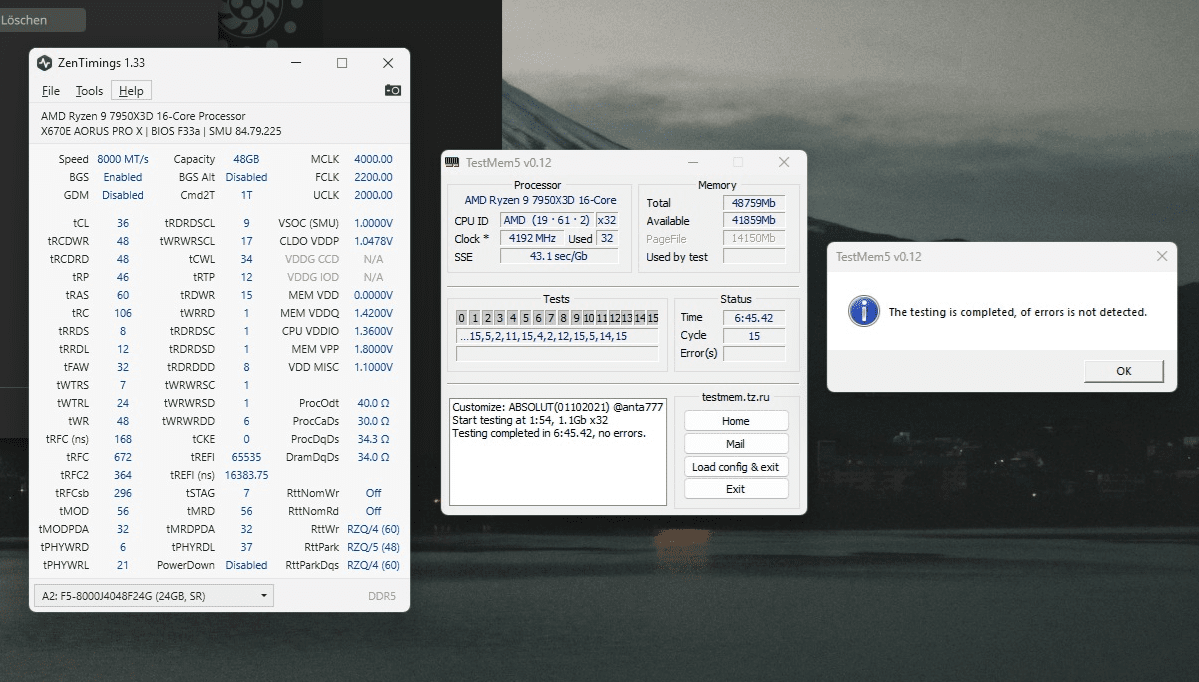Click the CLDO VDDP 1.0478V value
The width and height of the screenshot is (1199, 682).
click(373, 241)
